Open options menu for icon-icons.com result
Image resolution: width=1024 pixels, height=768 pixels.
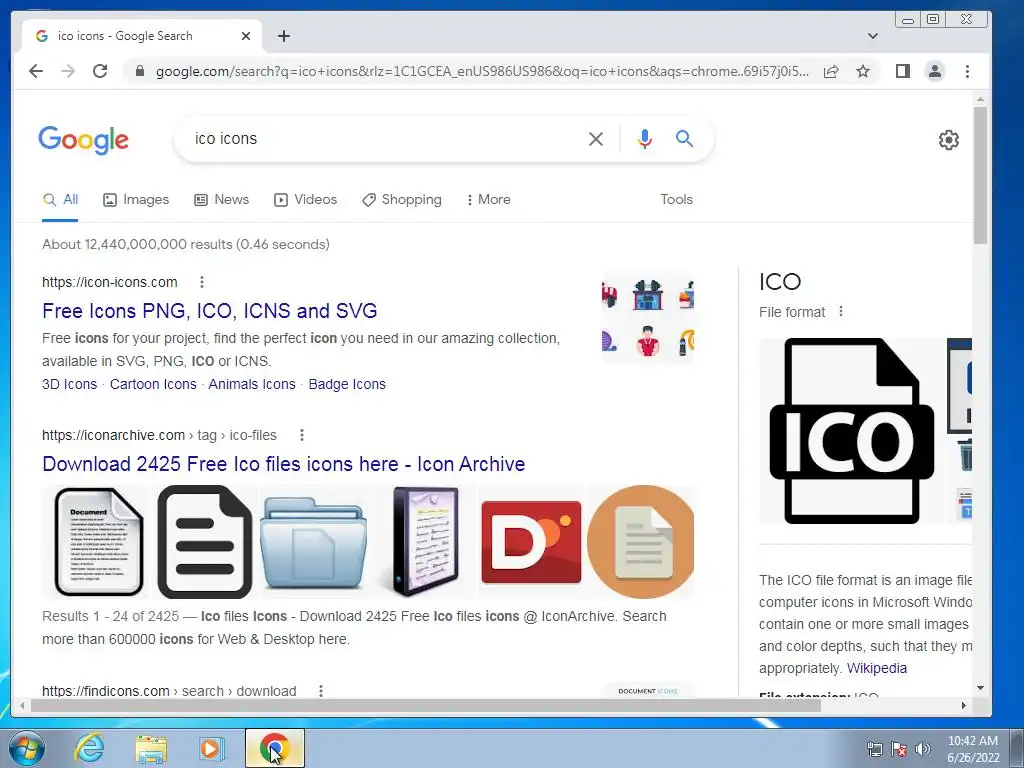click(202, 281)
